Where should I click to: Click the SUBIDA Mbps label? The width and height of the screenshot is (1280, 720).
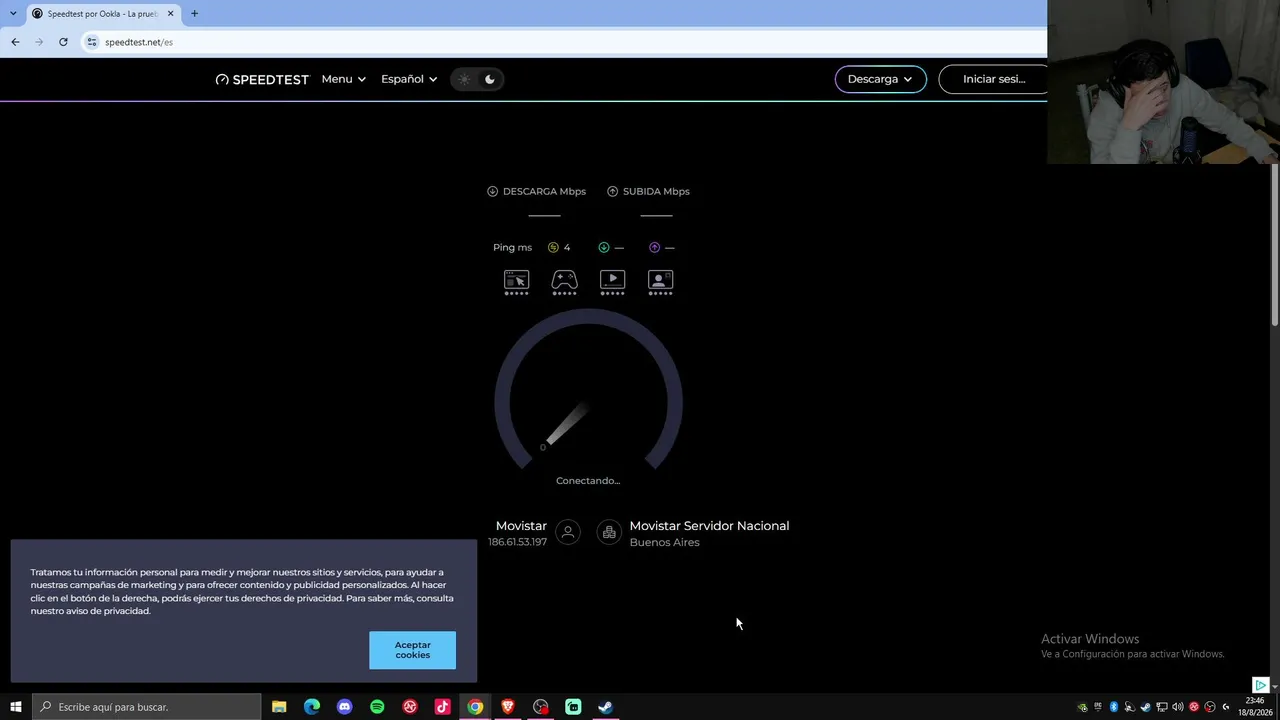[x=656, y=191]
